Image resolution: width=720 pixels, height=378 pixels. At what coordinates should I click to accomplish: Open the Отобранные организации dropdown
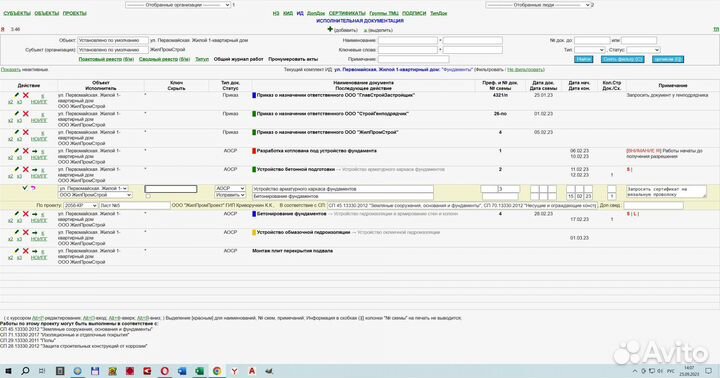[178, 5]
